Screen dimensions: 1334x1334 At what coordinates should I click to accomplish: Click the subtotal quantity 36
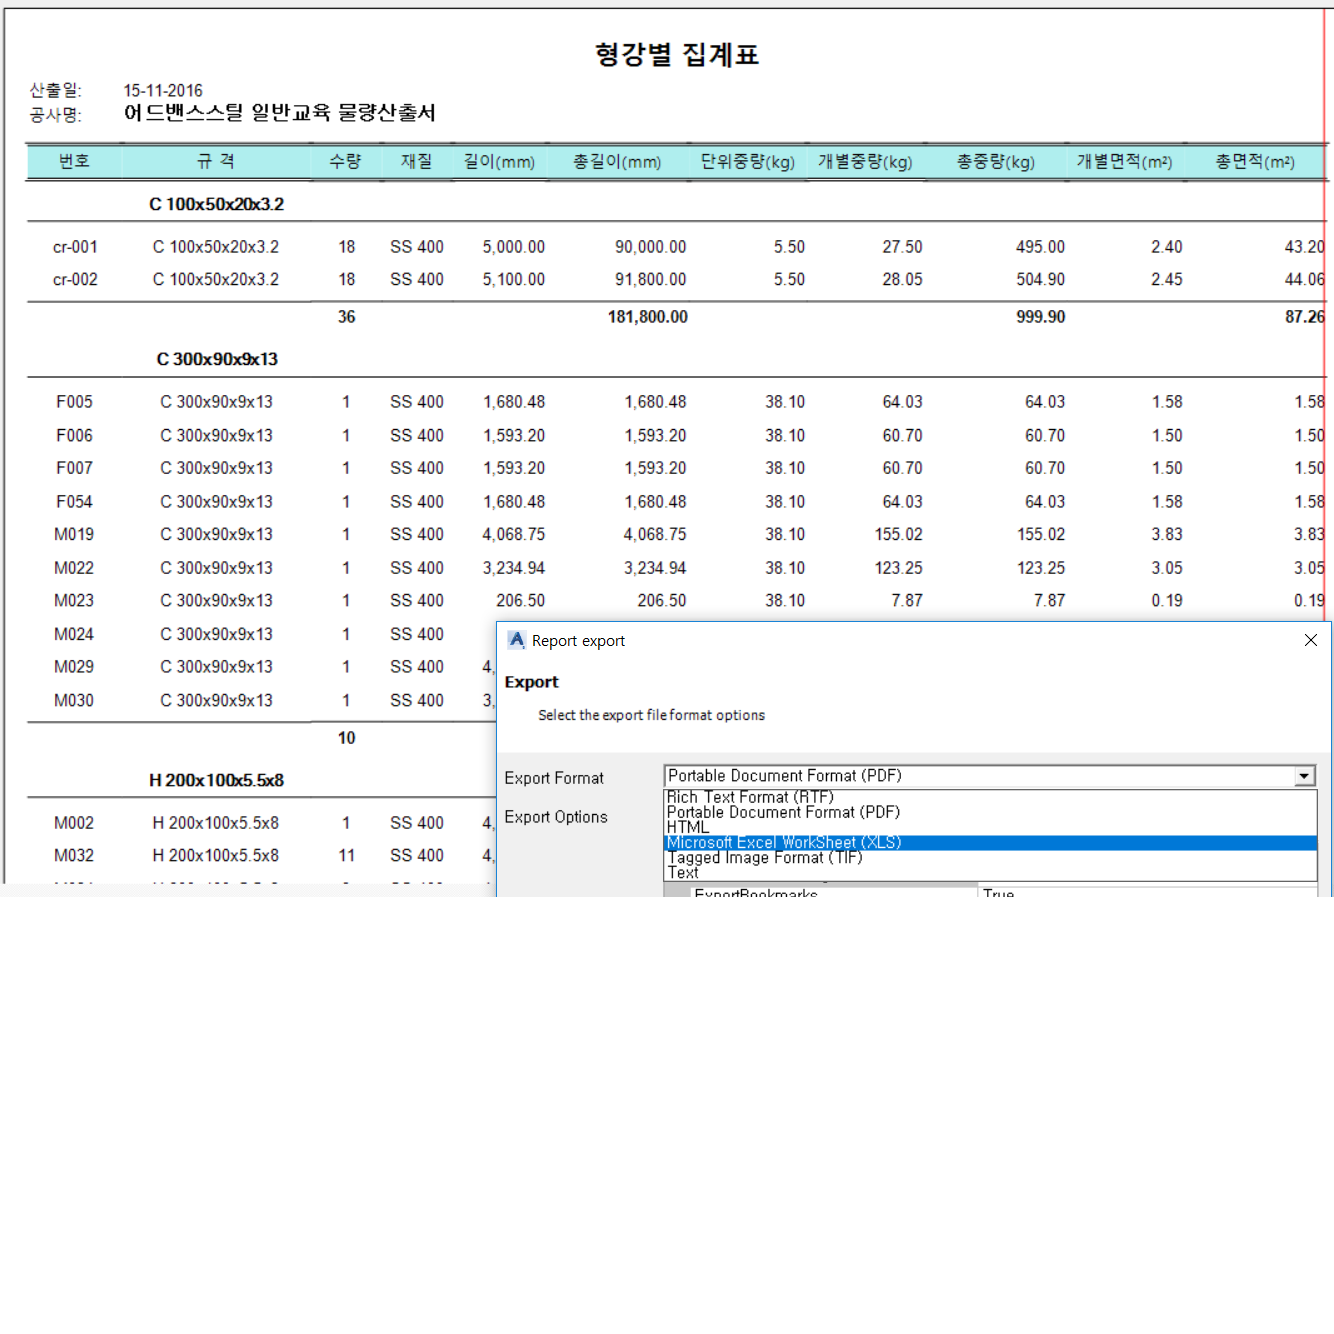[x=346, y=317]
